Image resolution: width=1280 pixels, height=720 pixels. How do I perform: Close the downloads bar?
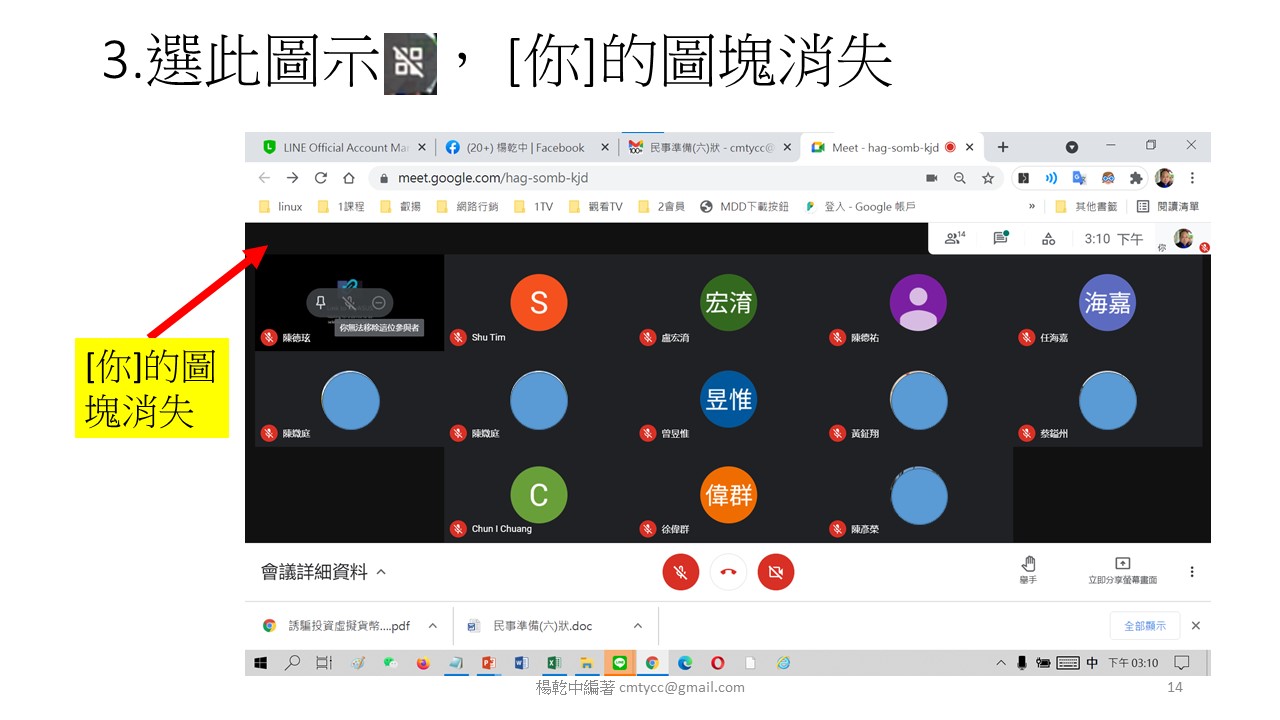click(1195, 626)
